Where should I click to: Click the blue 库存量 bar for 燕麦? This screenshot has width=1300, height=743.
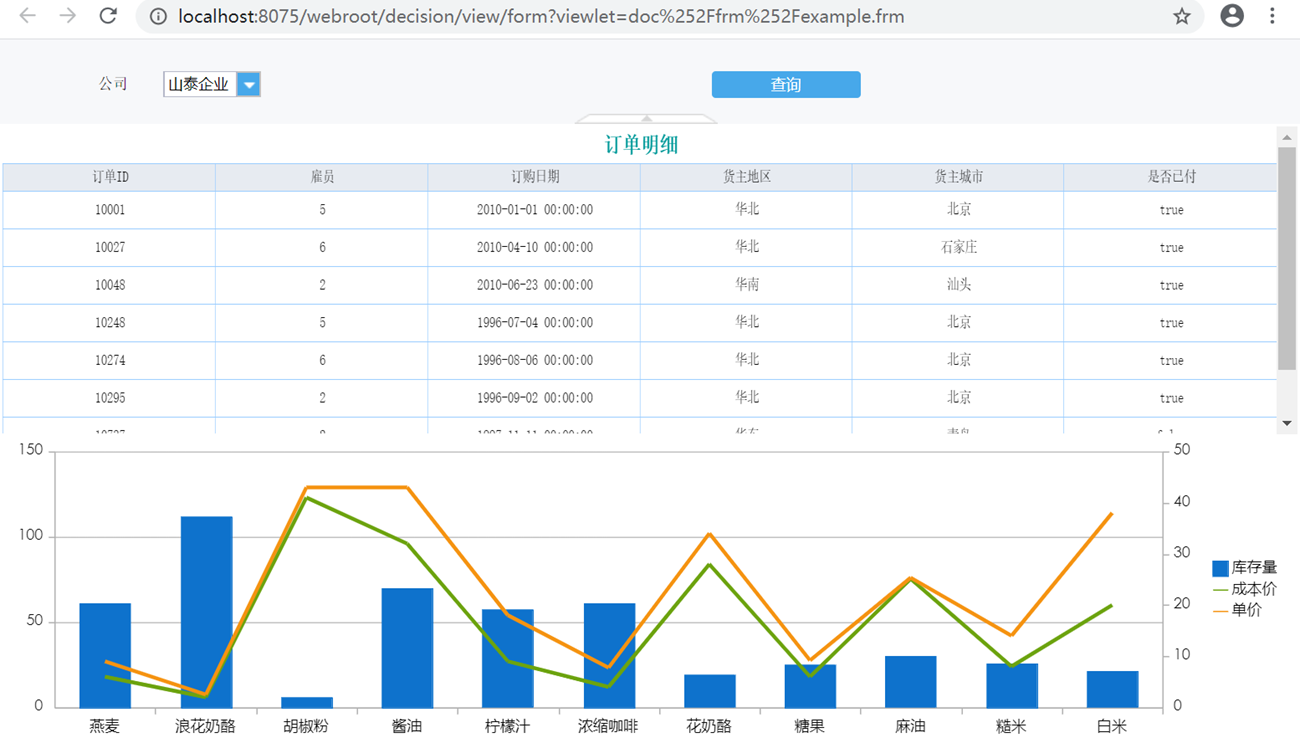[105, 655]
